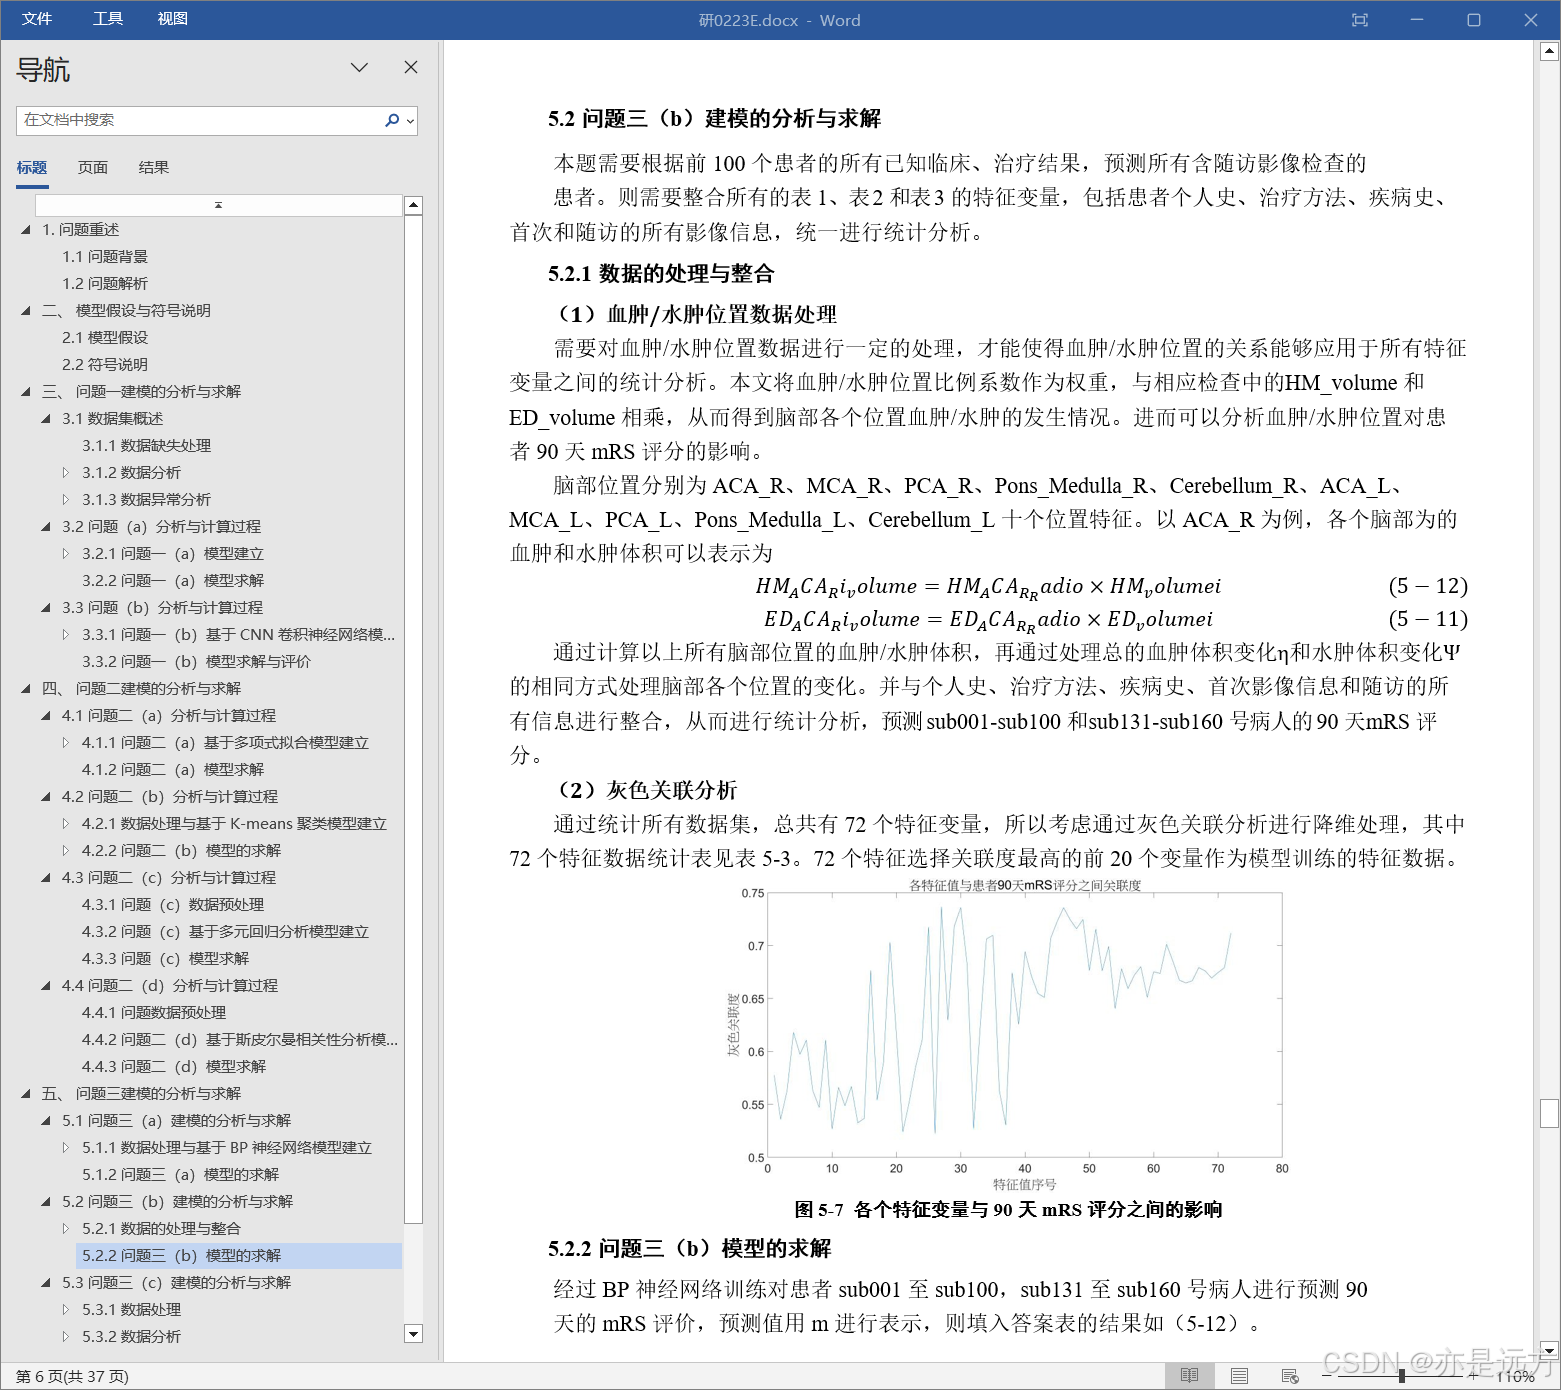Go to heading '1.1 问题背景'
This screenshot has height=1390, width=1561.
pyautogui.click(x=105, y=257)
